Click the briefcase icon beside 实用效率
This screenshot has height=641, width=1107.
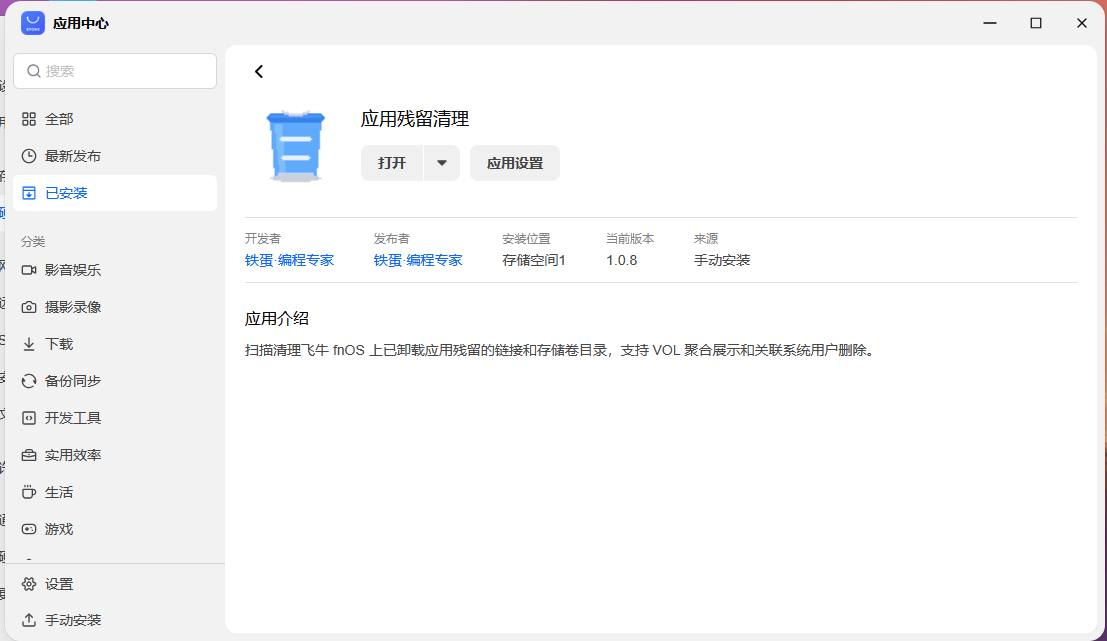click(x=29, y=455)
